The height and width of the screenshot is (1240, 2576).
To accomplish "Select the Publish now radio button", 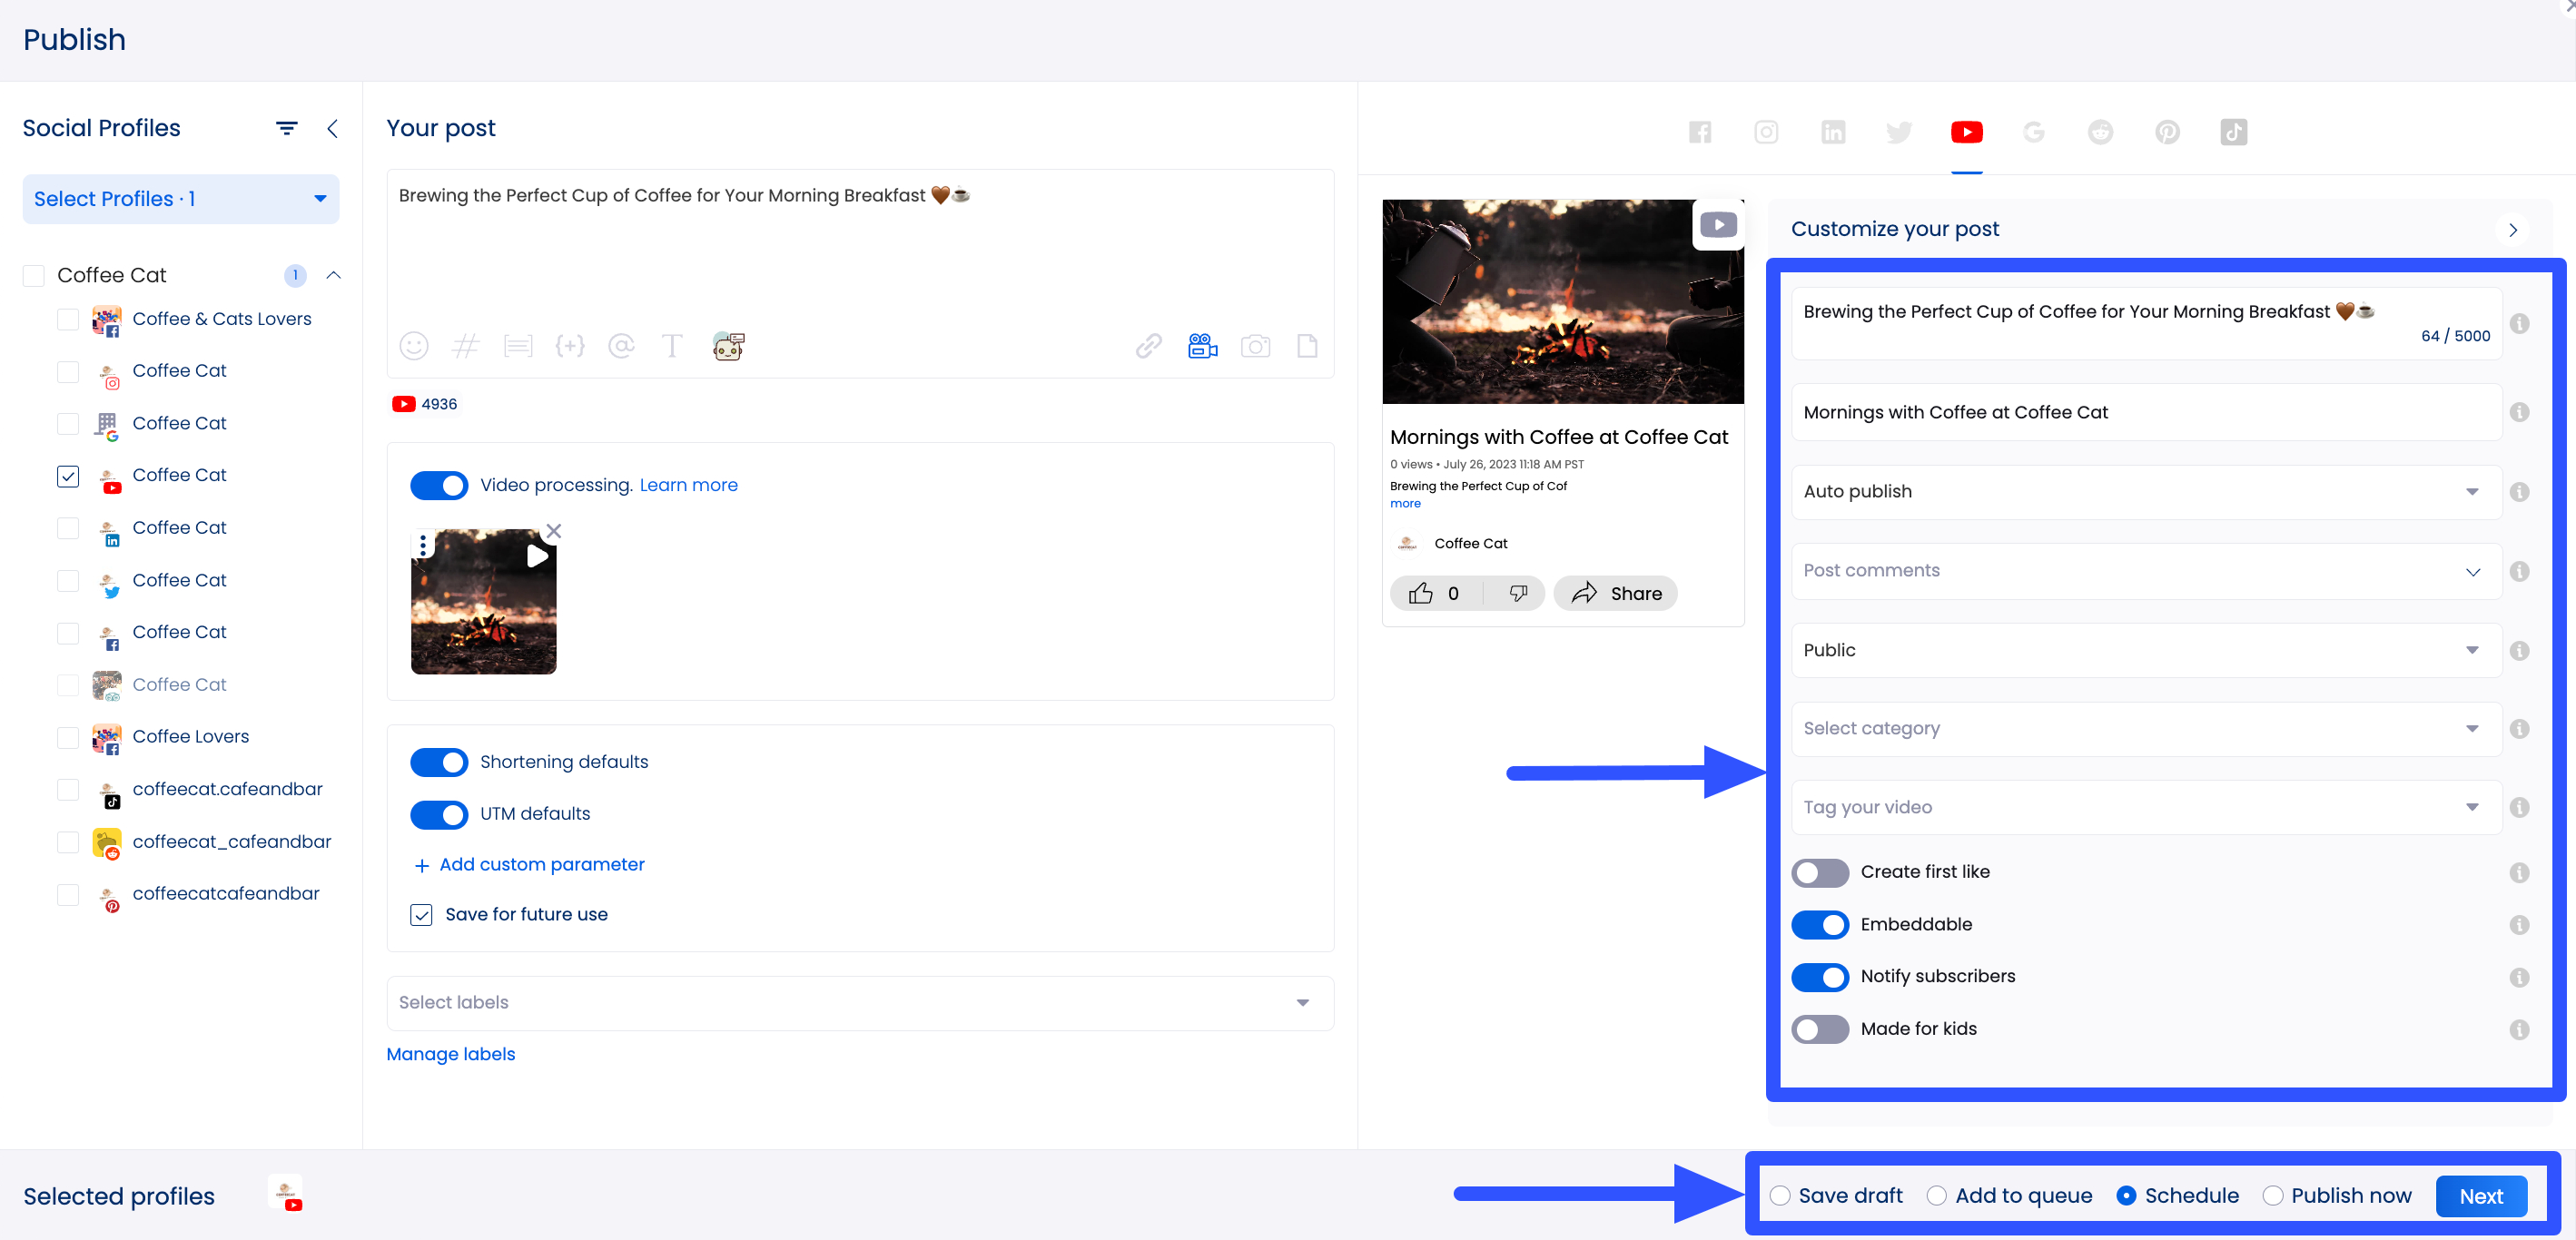I will (2274, 1195).
